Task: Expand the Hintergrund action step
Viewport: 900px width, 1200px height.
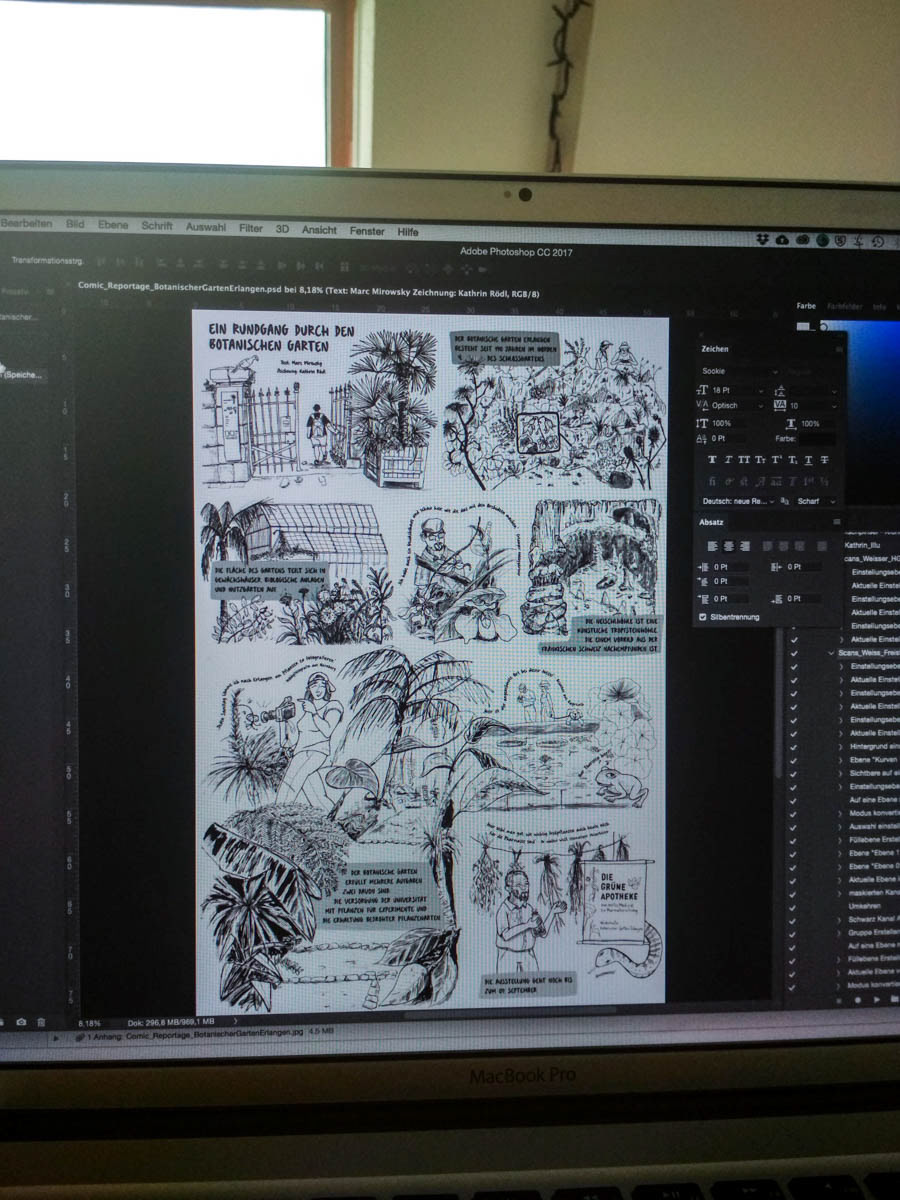Action: tap(841, 746)
